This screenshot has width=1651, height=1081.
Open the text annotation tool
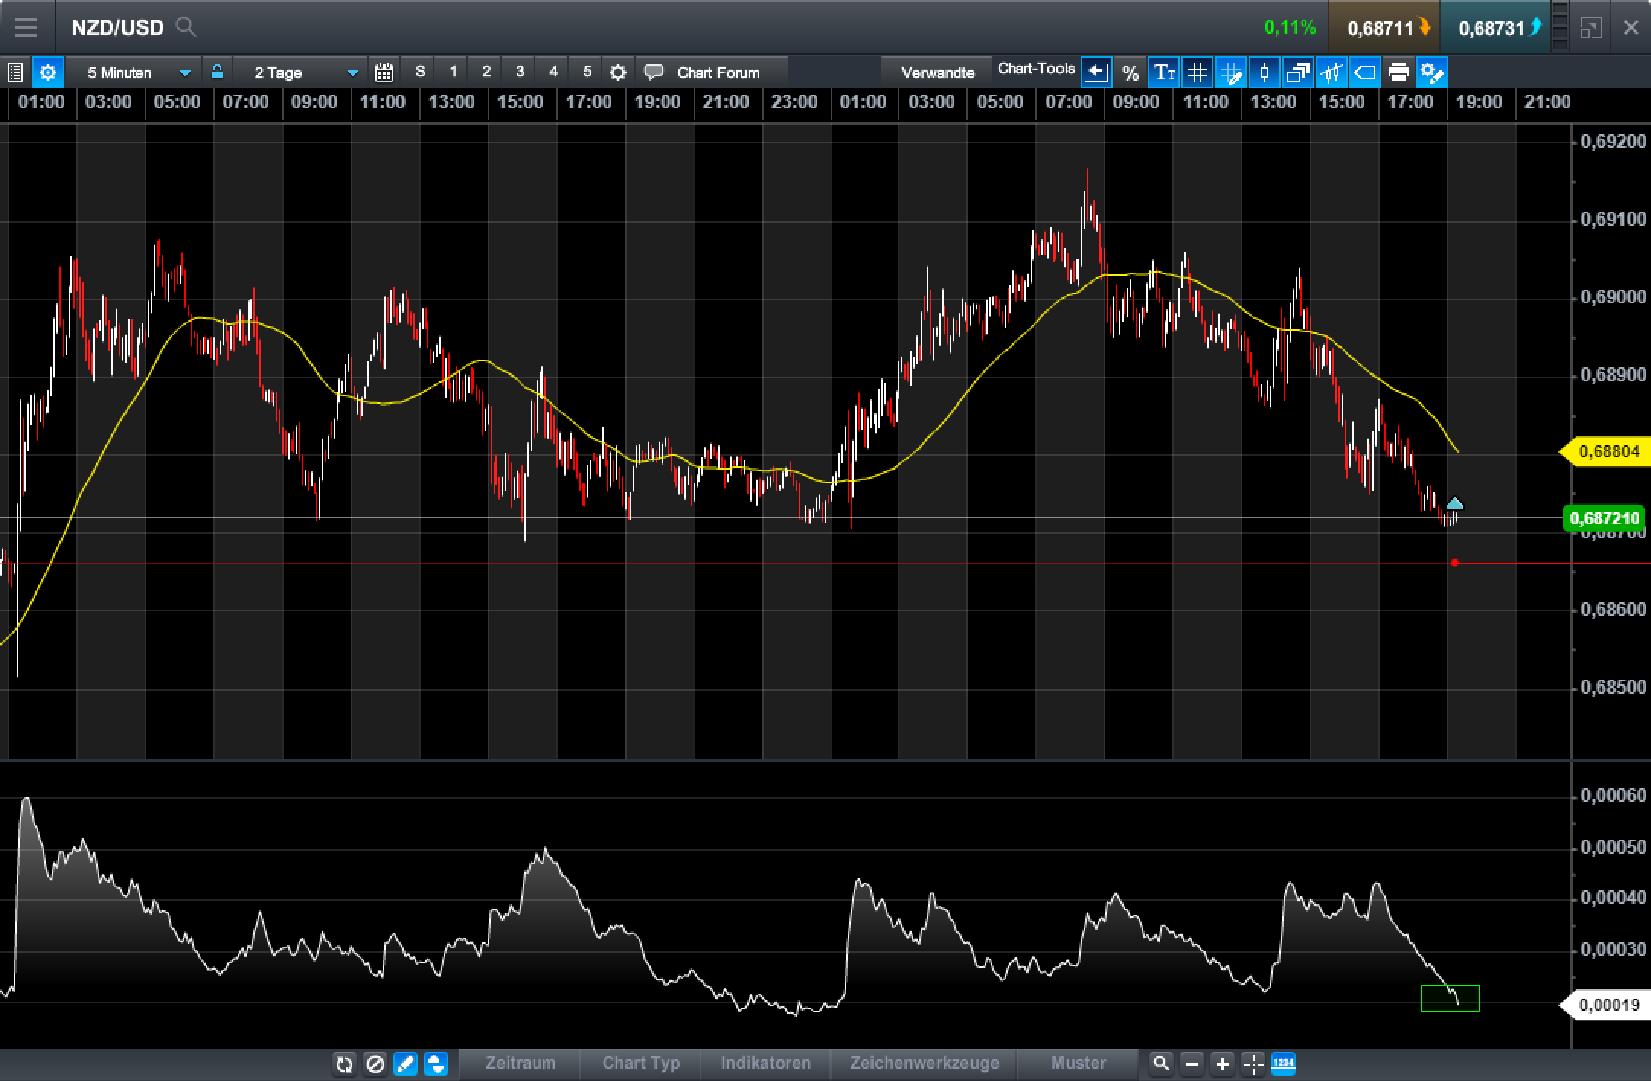(1163, 71)
